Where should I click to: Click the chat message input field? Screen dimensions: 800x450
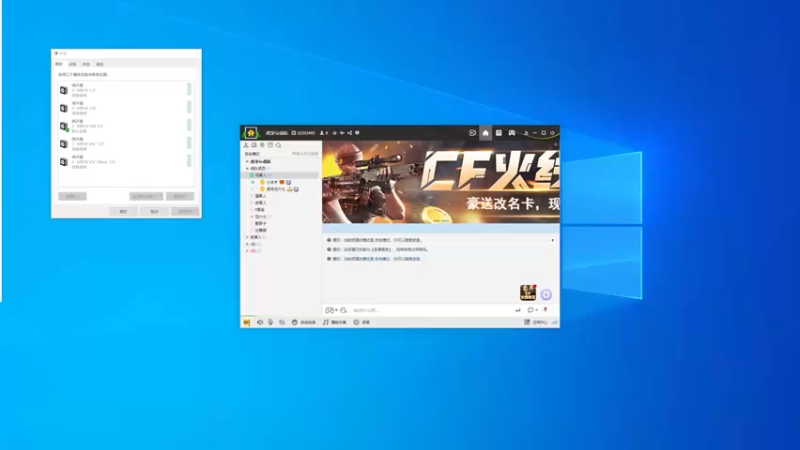tap(431, 310)
